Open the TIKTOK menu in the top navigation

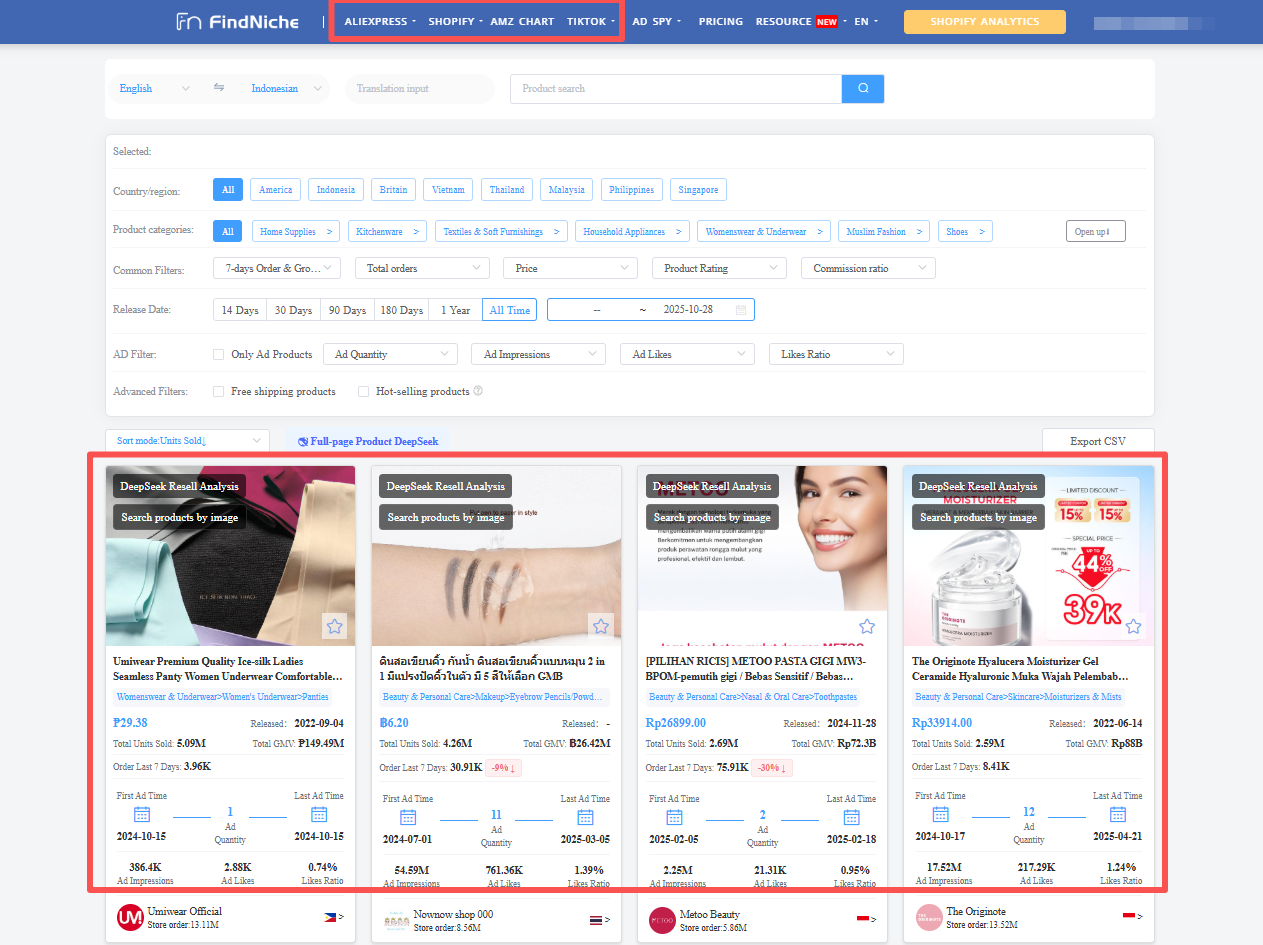click(x=588, y=21)
